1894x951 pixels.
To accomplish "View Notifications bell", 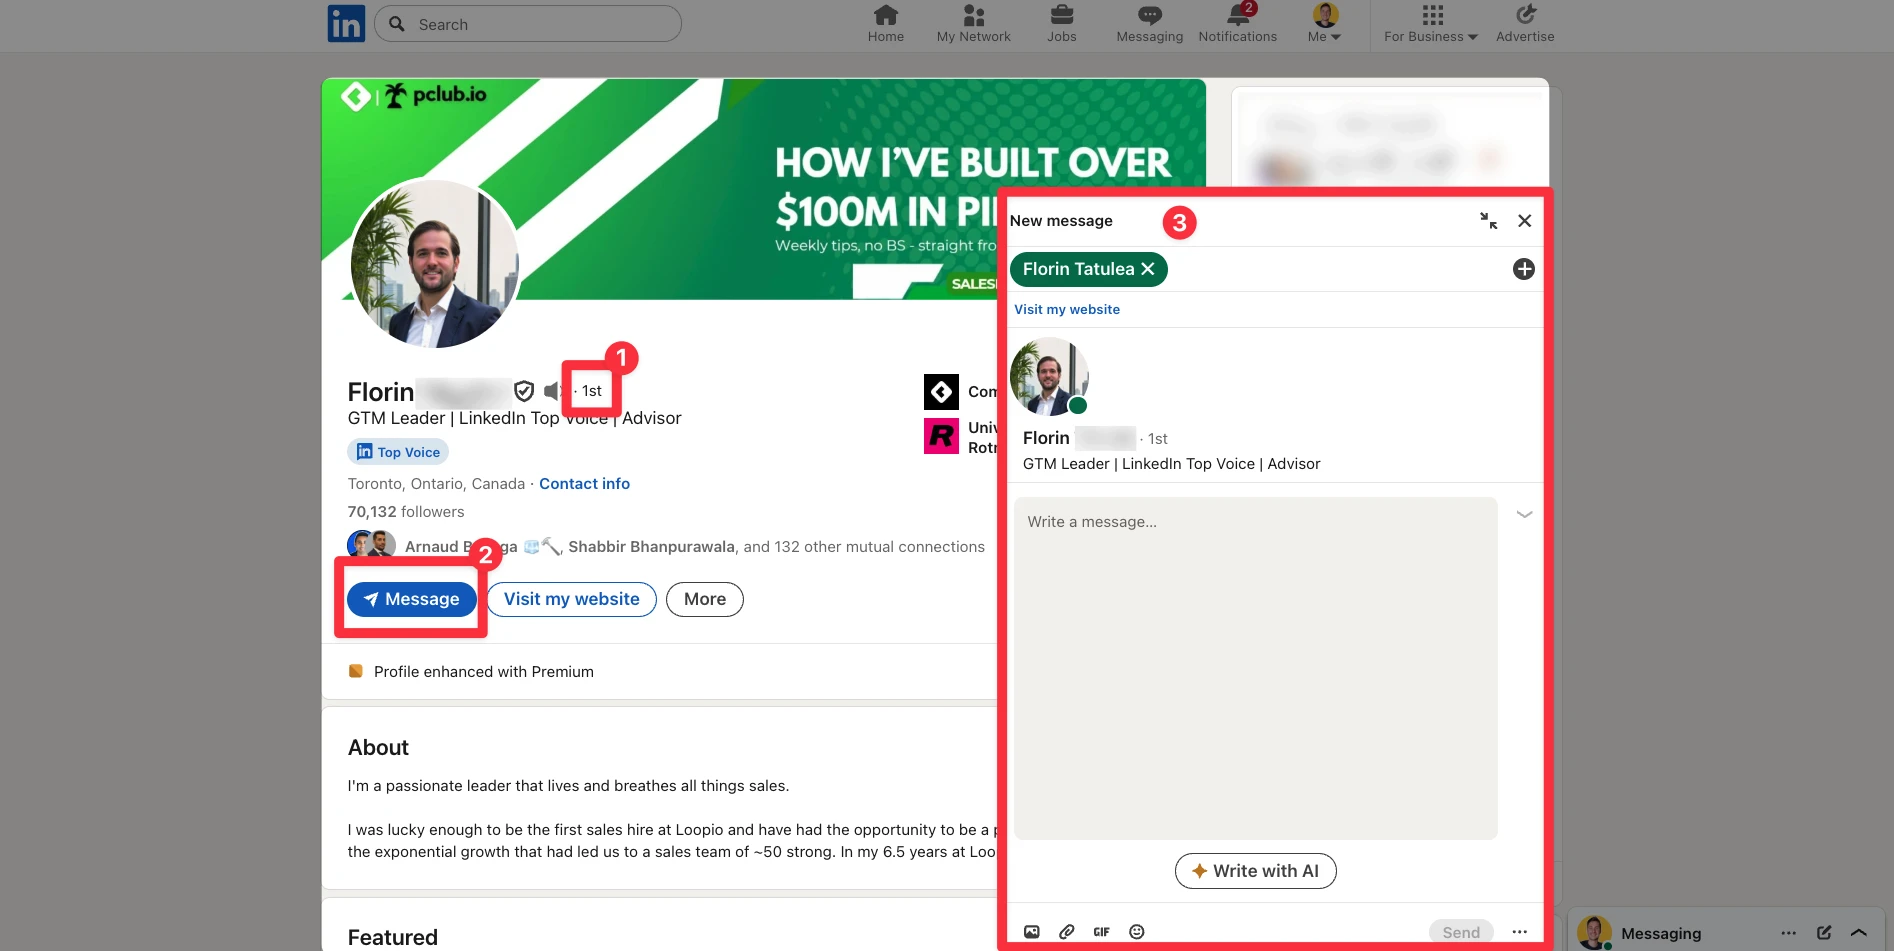I will 1237,24.
